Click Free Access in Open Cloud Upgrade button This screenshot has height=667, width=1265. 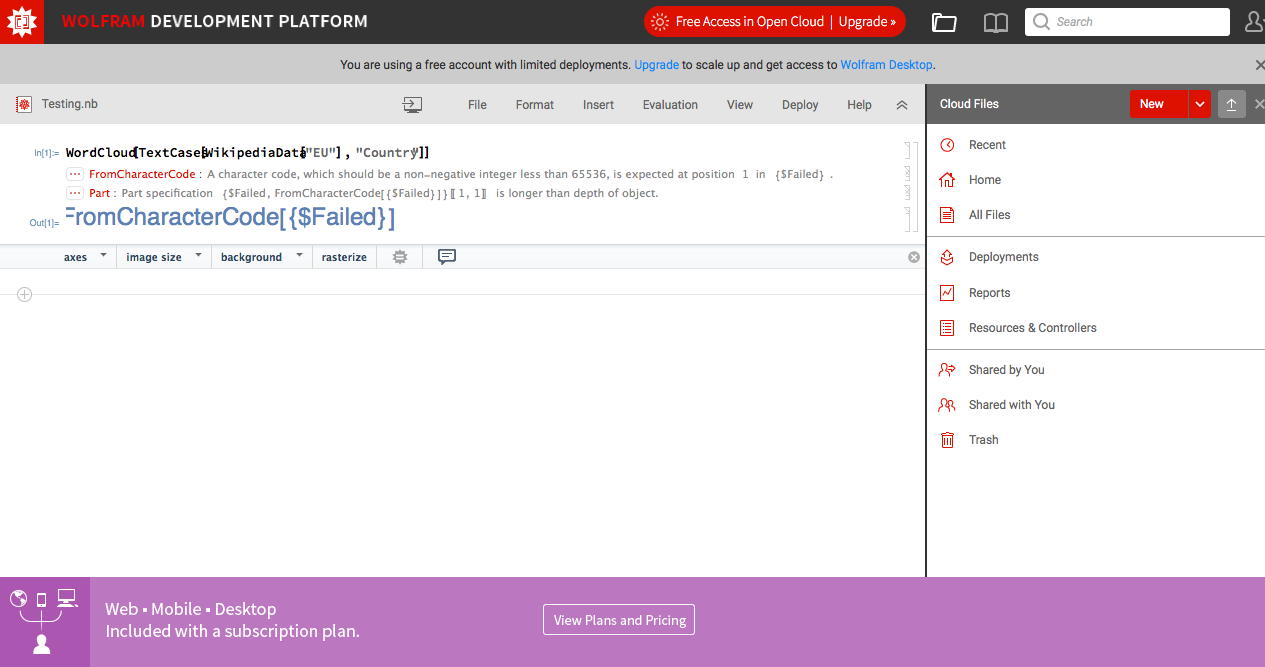[x=775, y=21]
